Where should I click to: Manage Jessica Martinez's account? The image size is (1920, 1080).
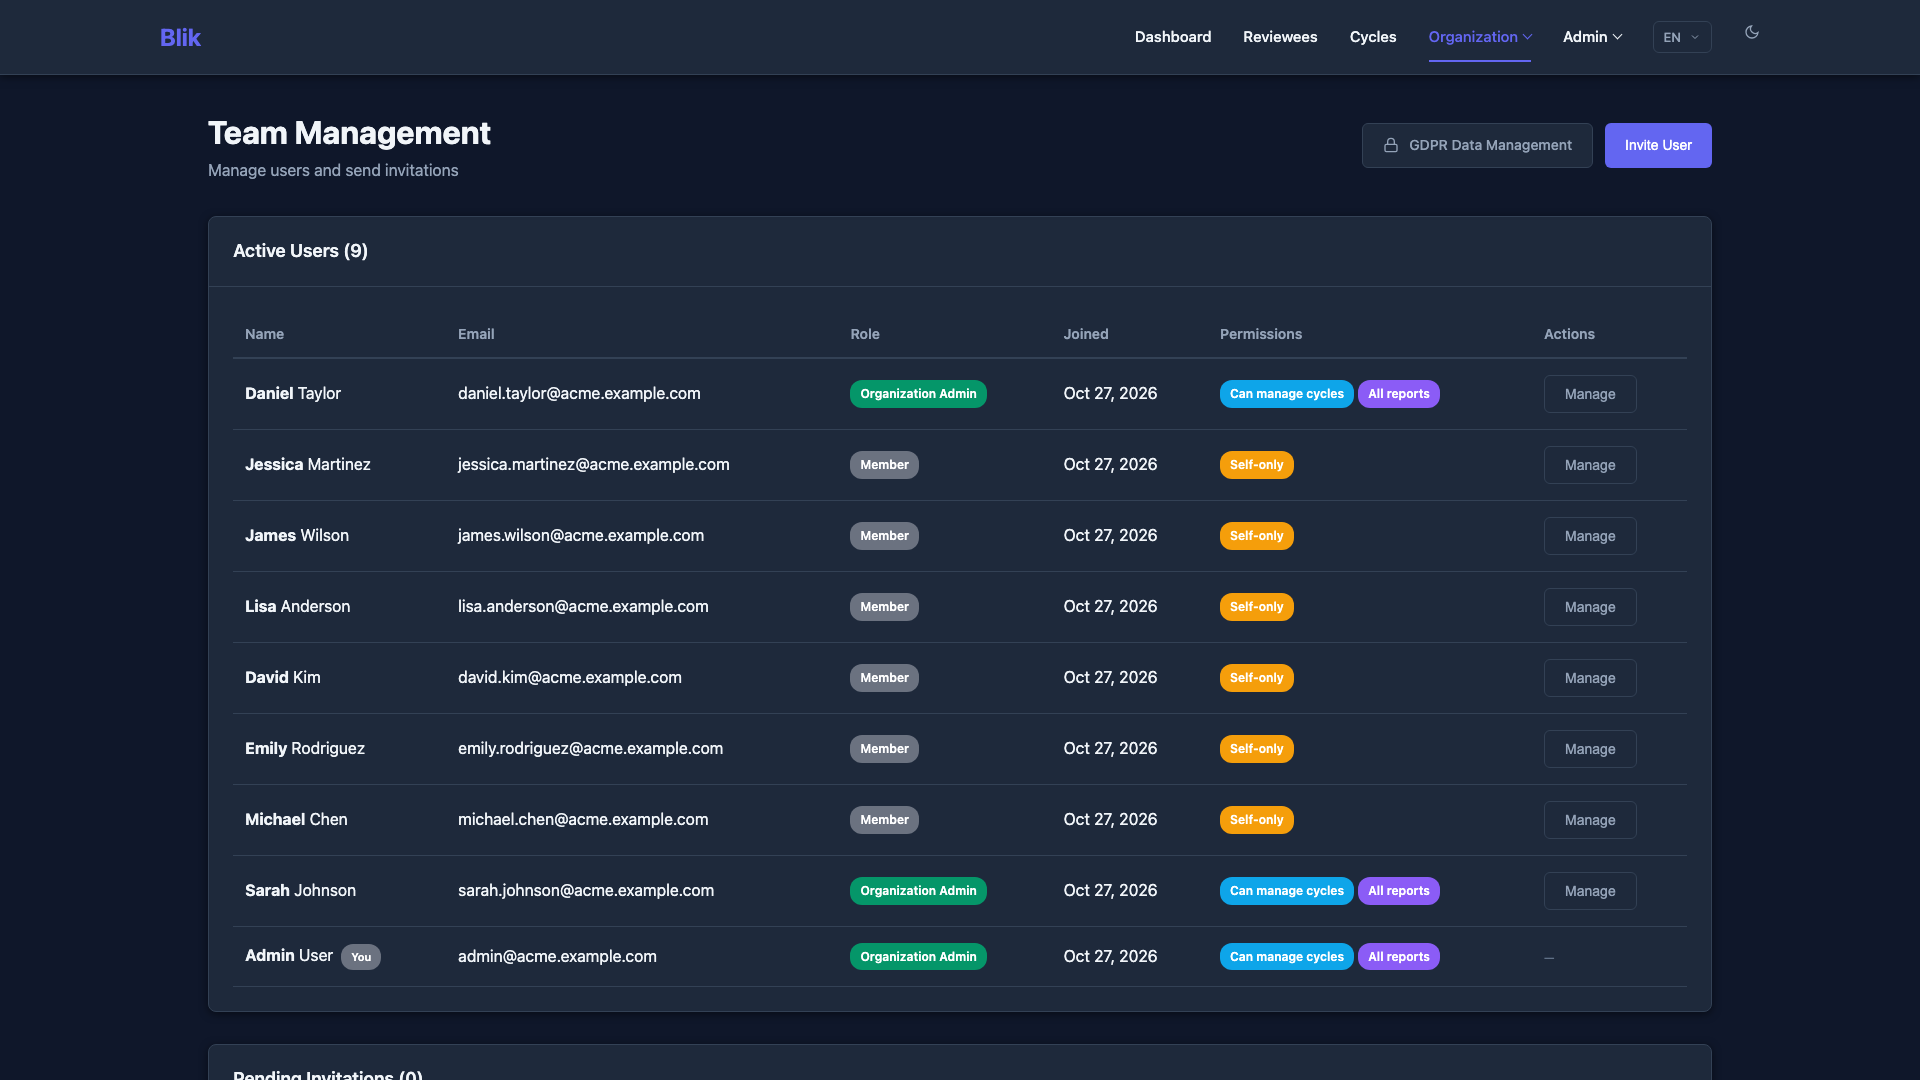coord(1589,465)
